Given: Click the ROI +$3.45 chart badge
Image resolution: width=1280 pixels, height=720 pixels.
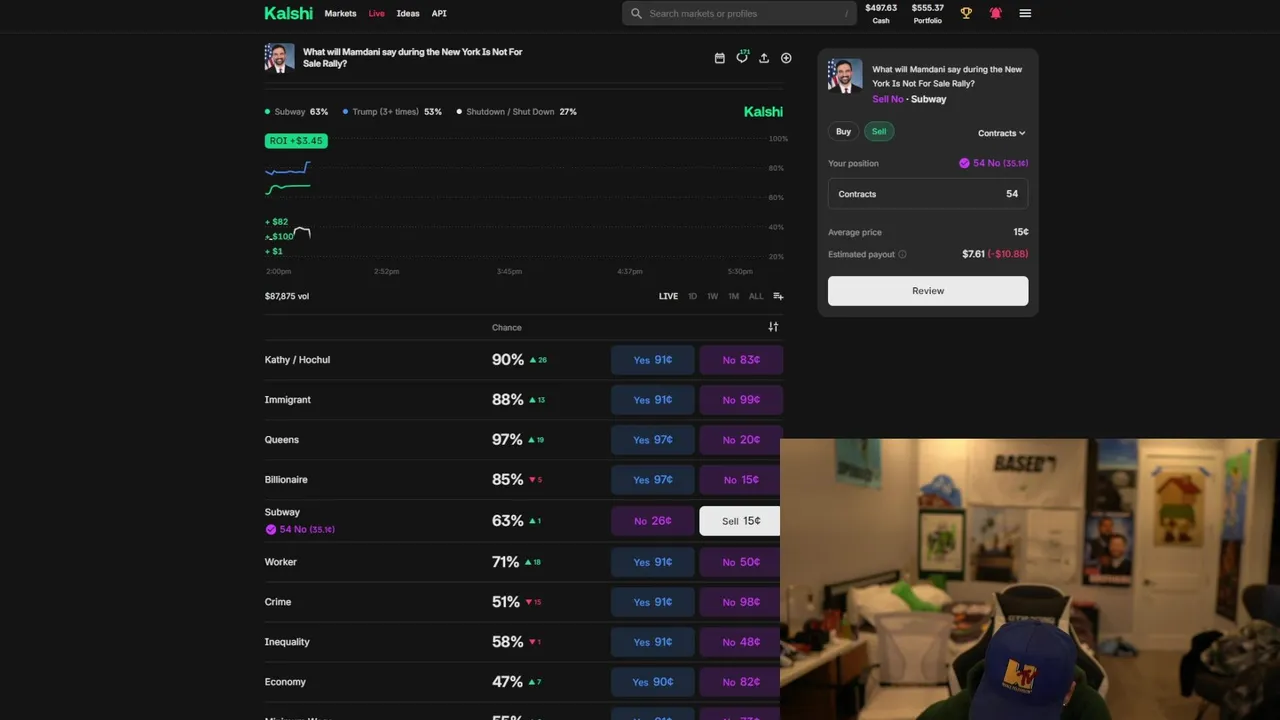Looking at the screenshot, I should pyautogui.click(x=296, y=141).
